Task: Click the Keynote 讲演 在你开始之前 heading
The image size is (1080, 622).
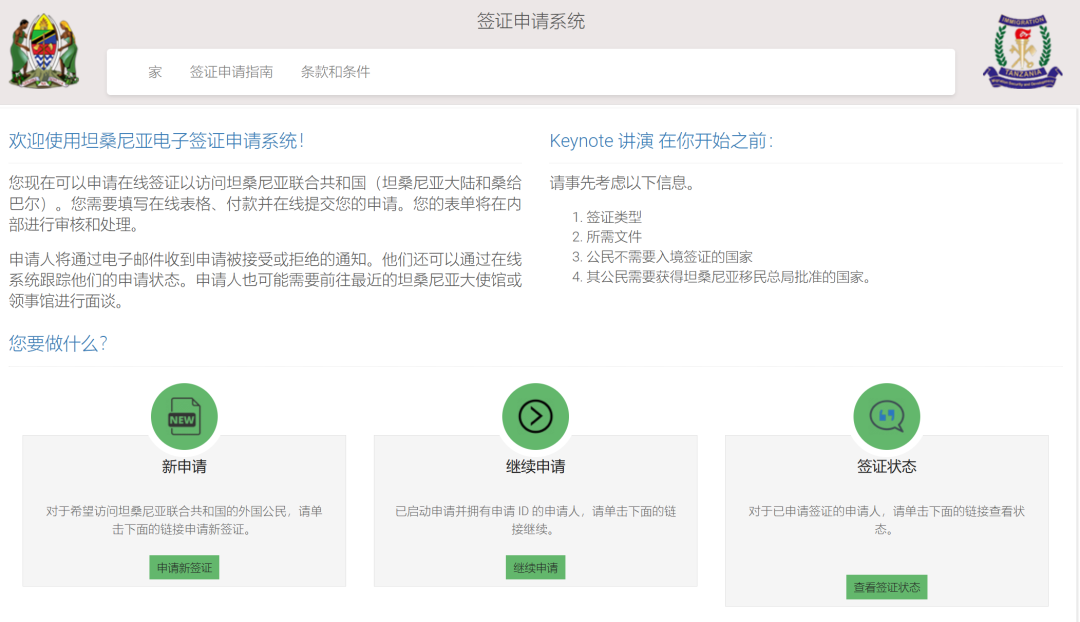Action: (661, 141)
